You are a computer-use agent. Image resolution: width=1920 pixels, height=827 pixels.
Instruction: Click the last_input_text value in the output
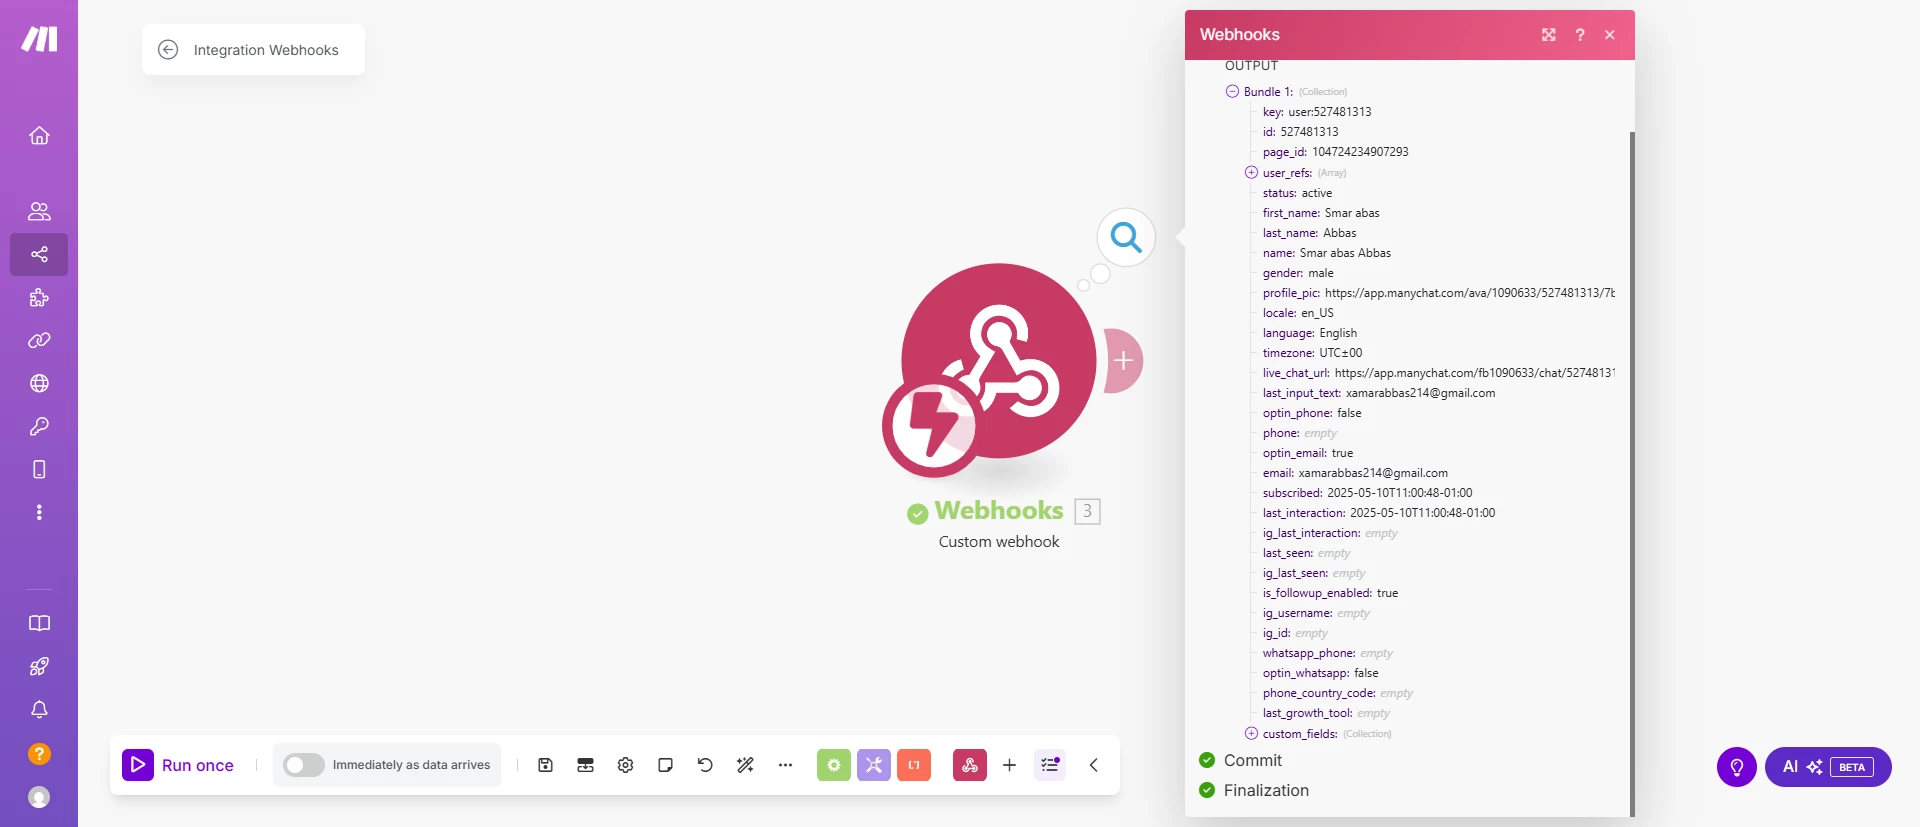pyautogui.click(x=1421, y=393)
